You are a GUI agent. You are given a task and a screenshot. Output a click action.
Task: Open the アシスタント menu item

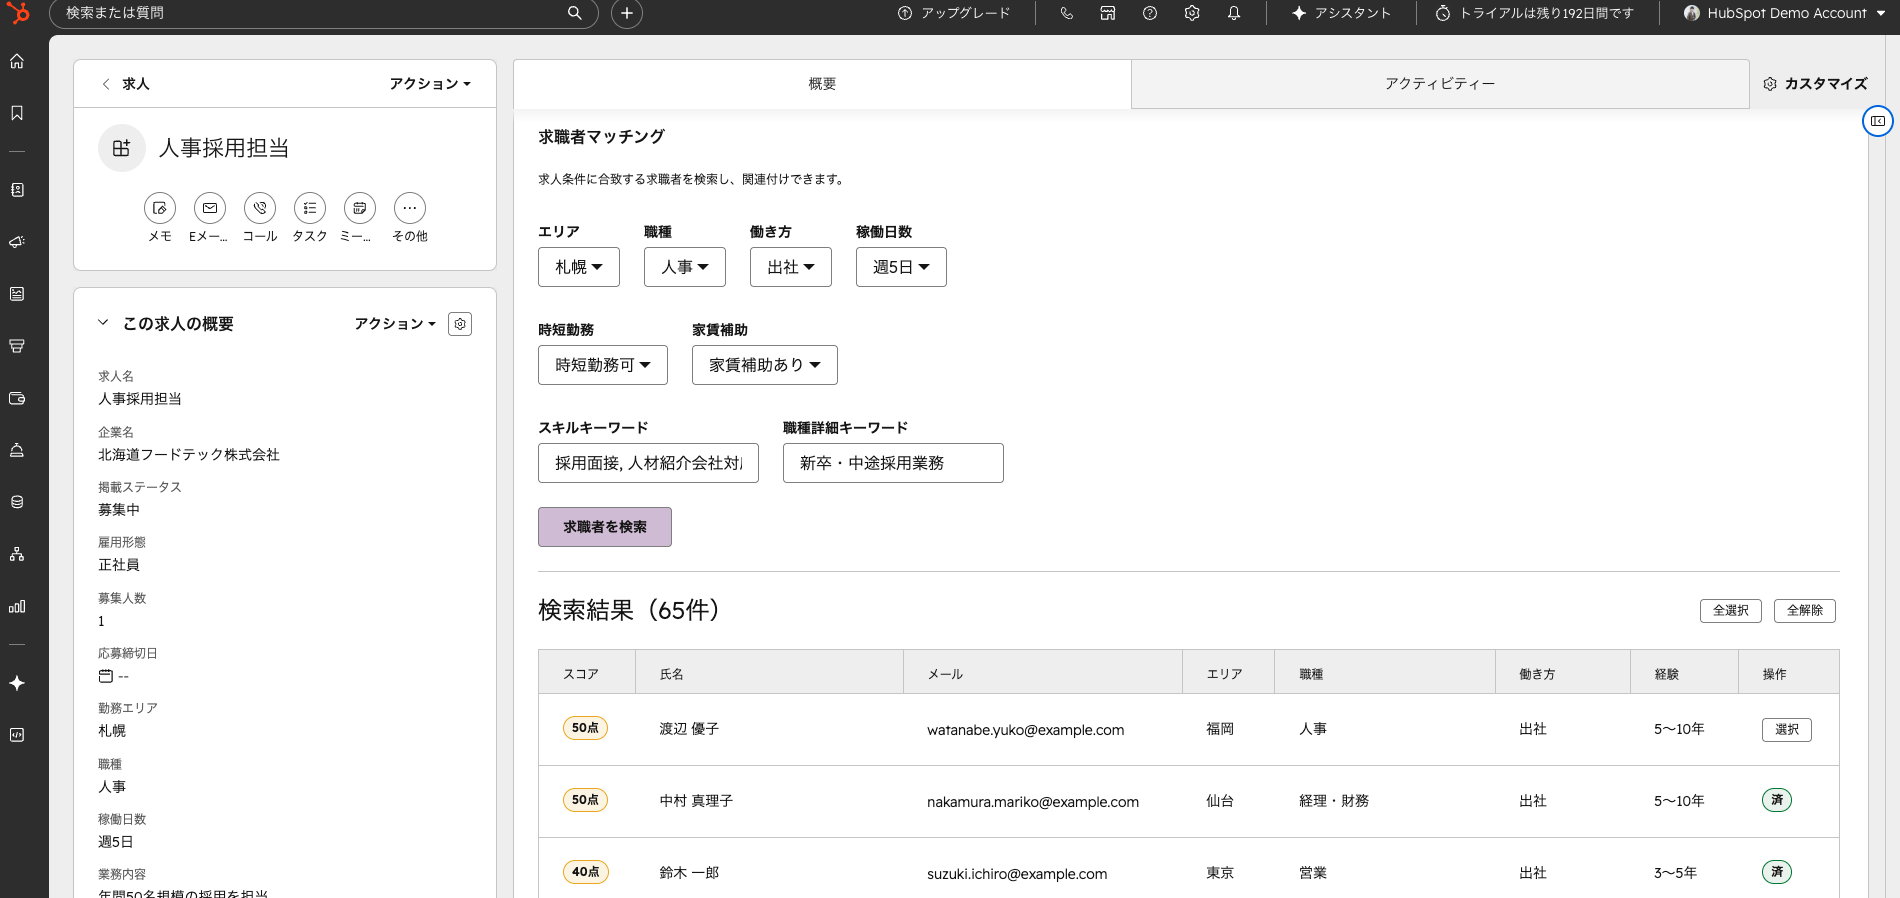pyautogui.click(x=1341, y=13)
